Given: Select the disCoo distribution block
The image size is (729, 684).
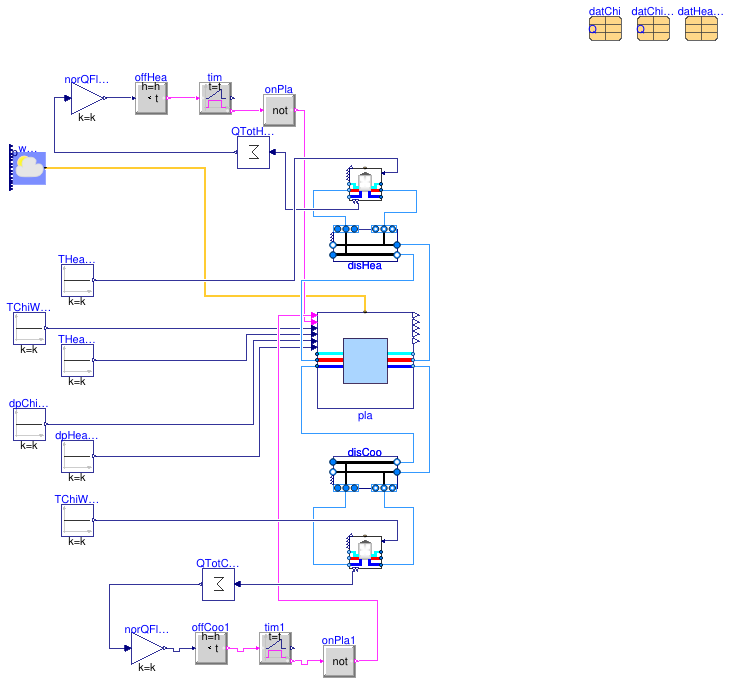Looking at the screenshot, I should [x=365, y=474].
